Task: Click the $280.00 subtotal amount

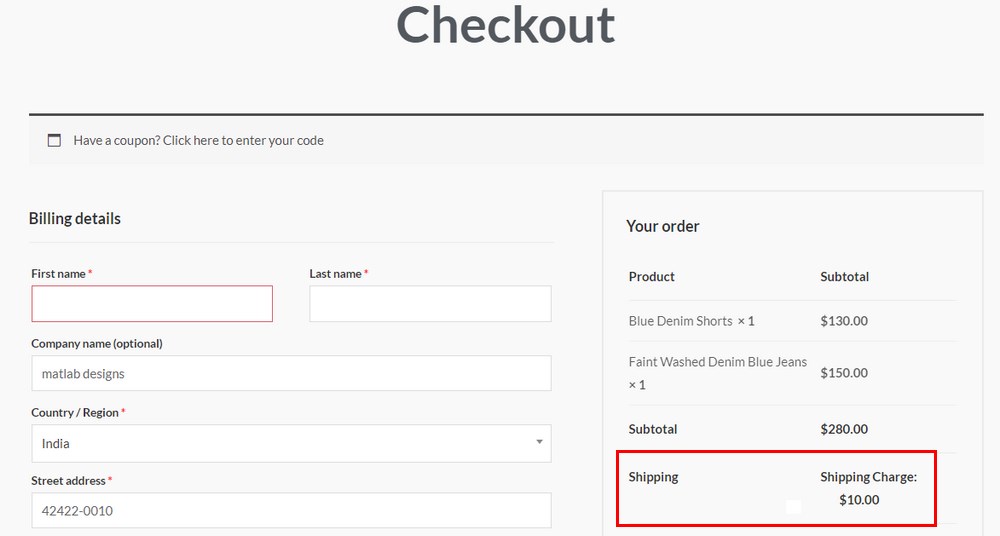Action: [844, 429]
